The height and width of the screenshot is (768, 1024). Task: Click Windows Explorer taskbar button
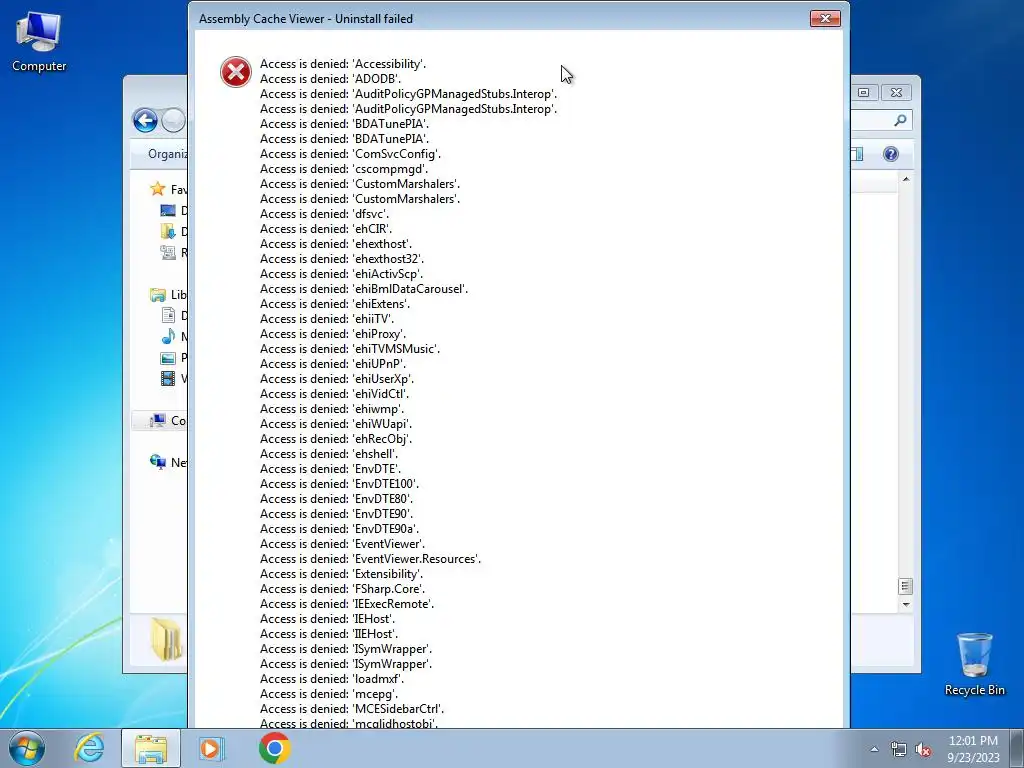click(151, 748)
